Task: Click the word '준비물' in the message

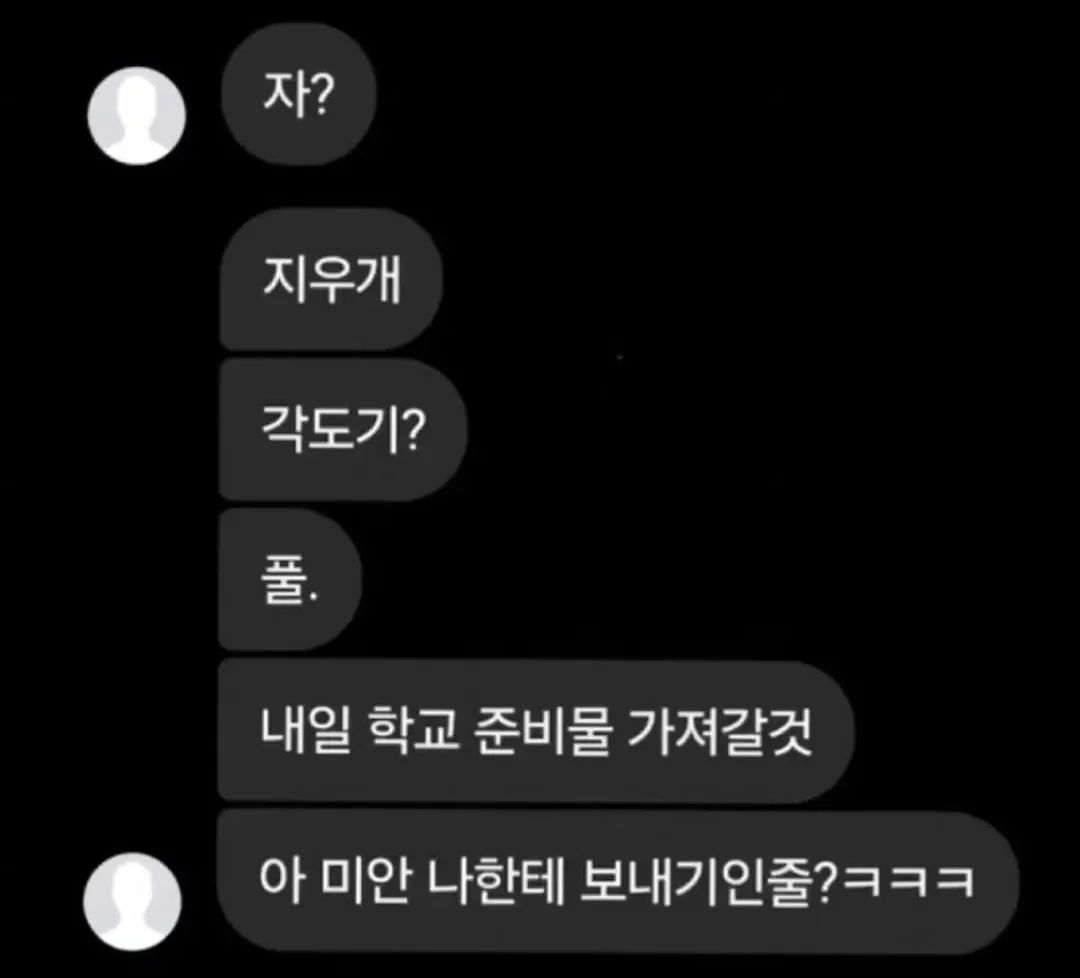Action: (543, 731)
